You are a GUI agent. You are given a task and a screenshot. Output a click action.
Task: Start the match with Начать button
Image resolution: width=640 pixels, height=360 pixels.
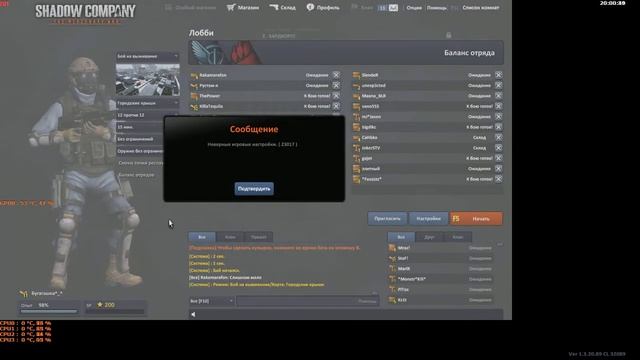coord(476,218)
